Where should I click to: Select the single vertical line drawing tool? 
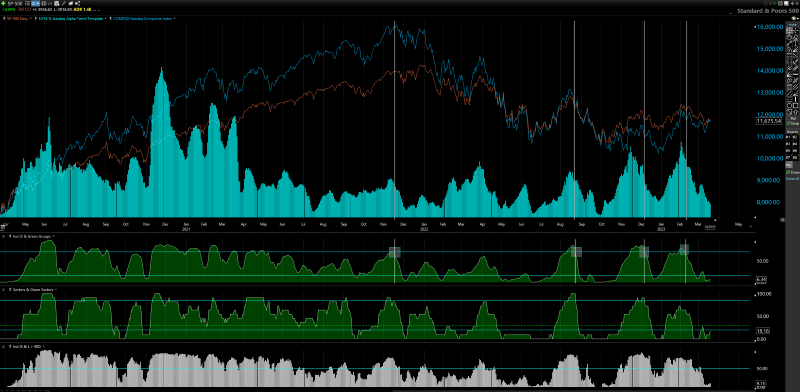click(795, 99)
